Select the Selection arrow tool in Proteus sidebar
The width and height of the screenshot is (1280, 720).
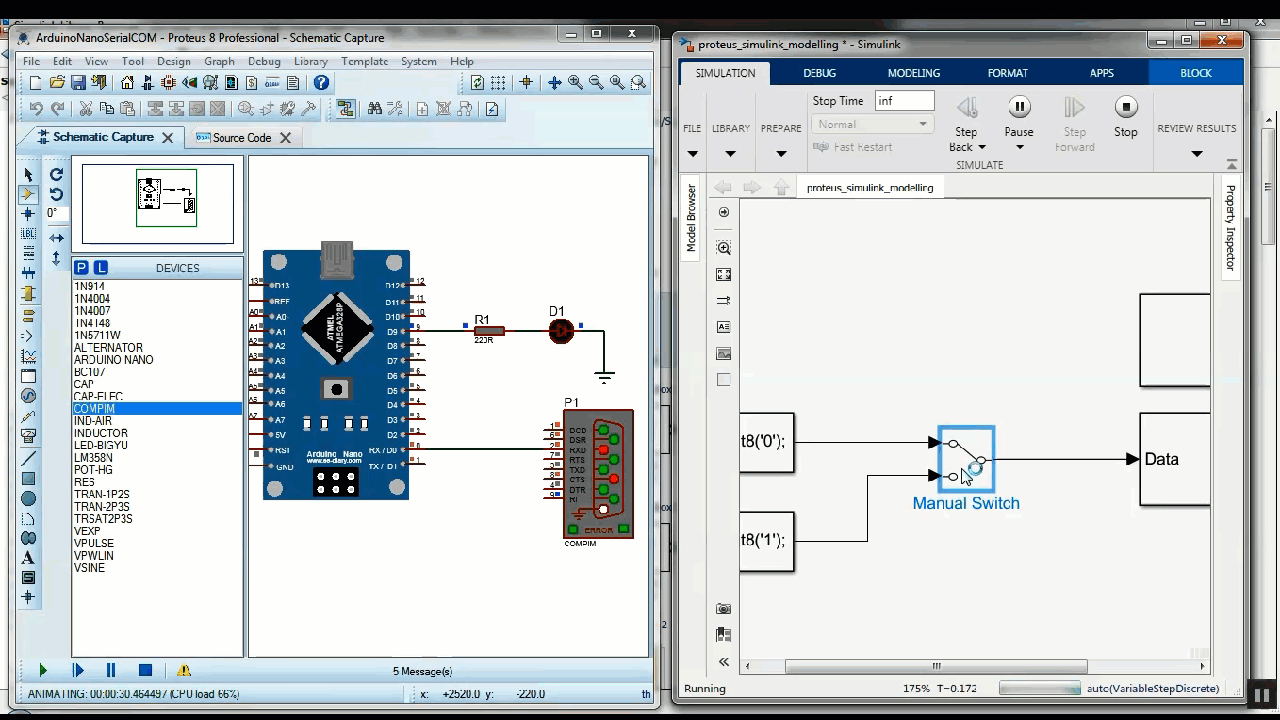click(x=28, y=175)
